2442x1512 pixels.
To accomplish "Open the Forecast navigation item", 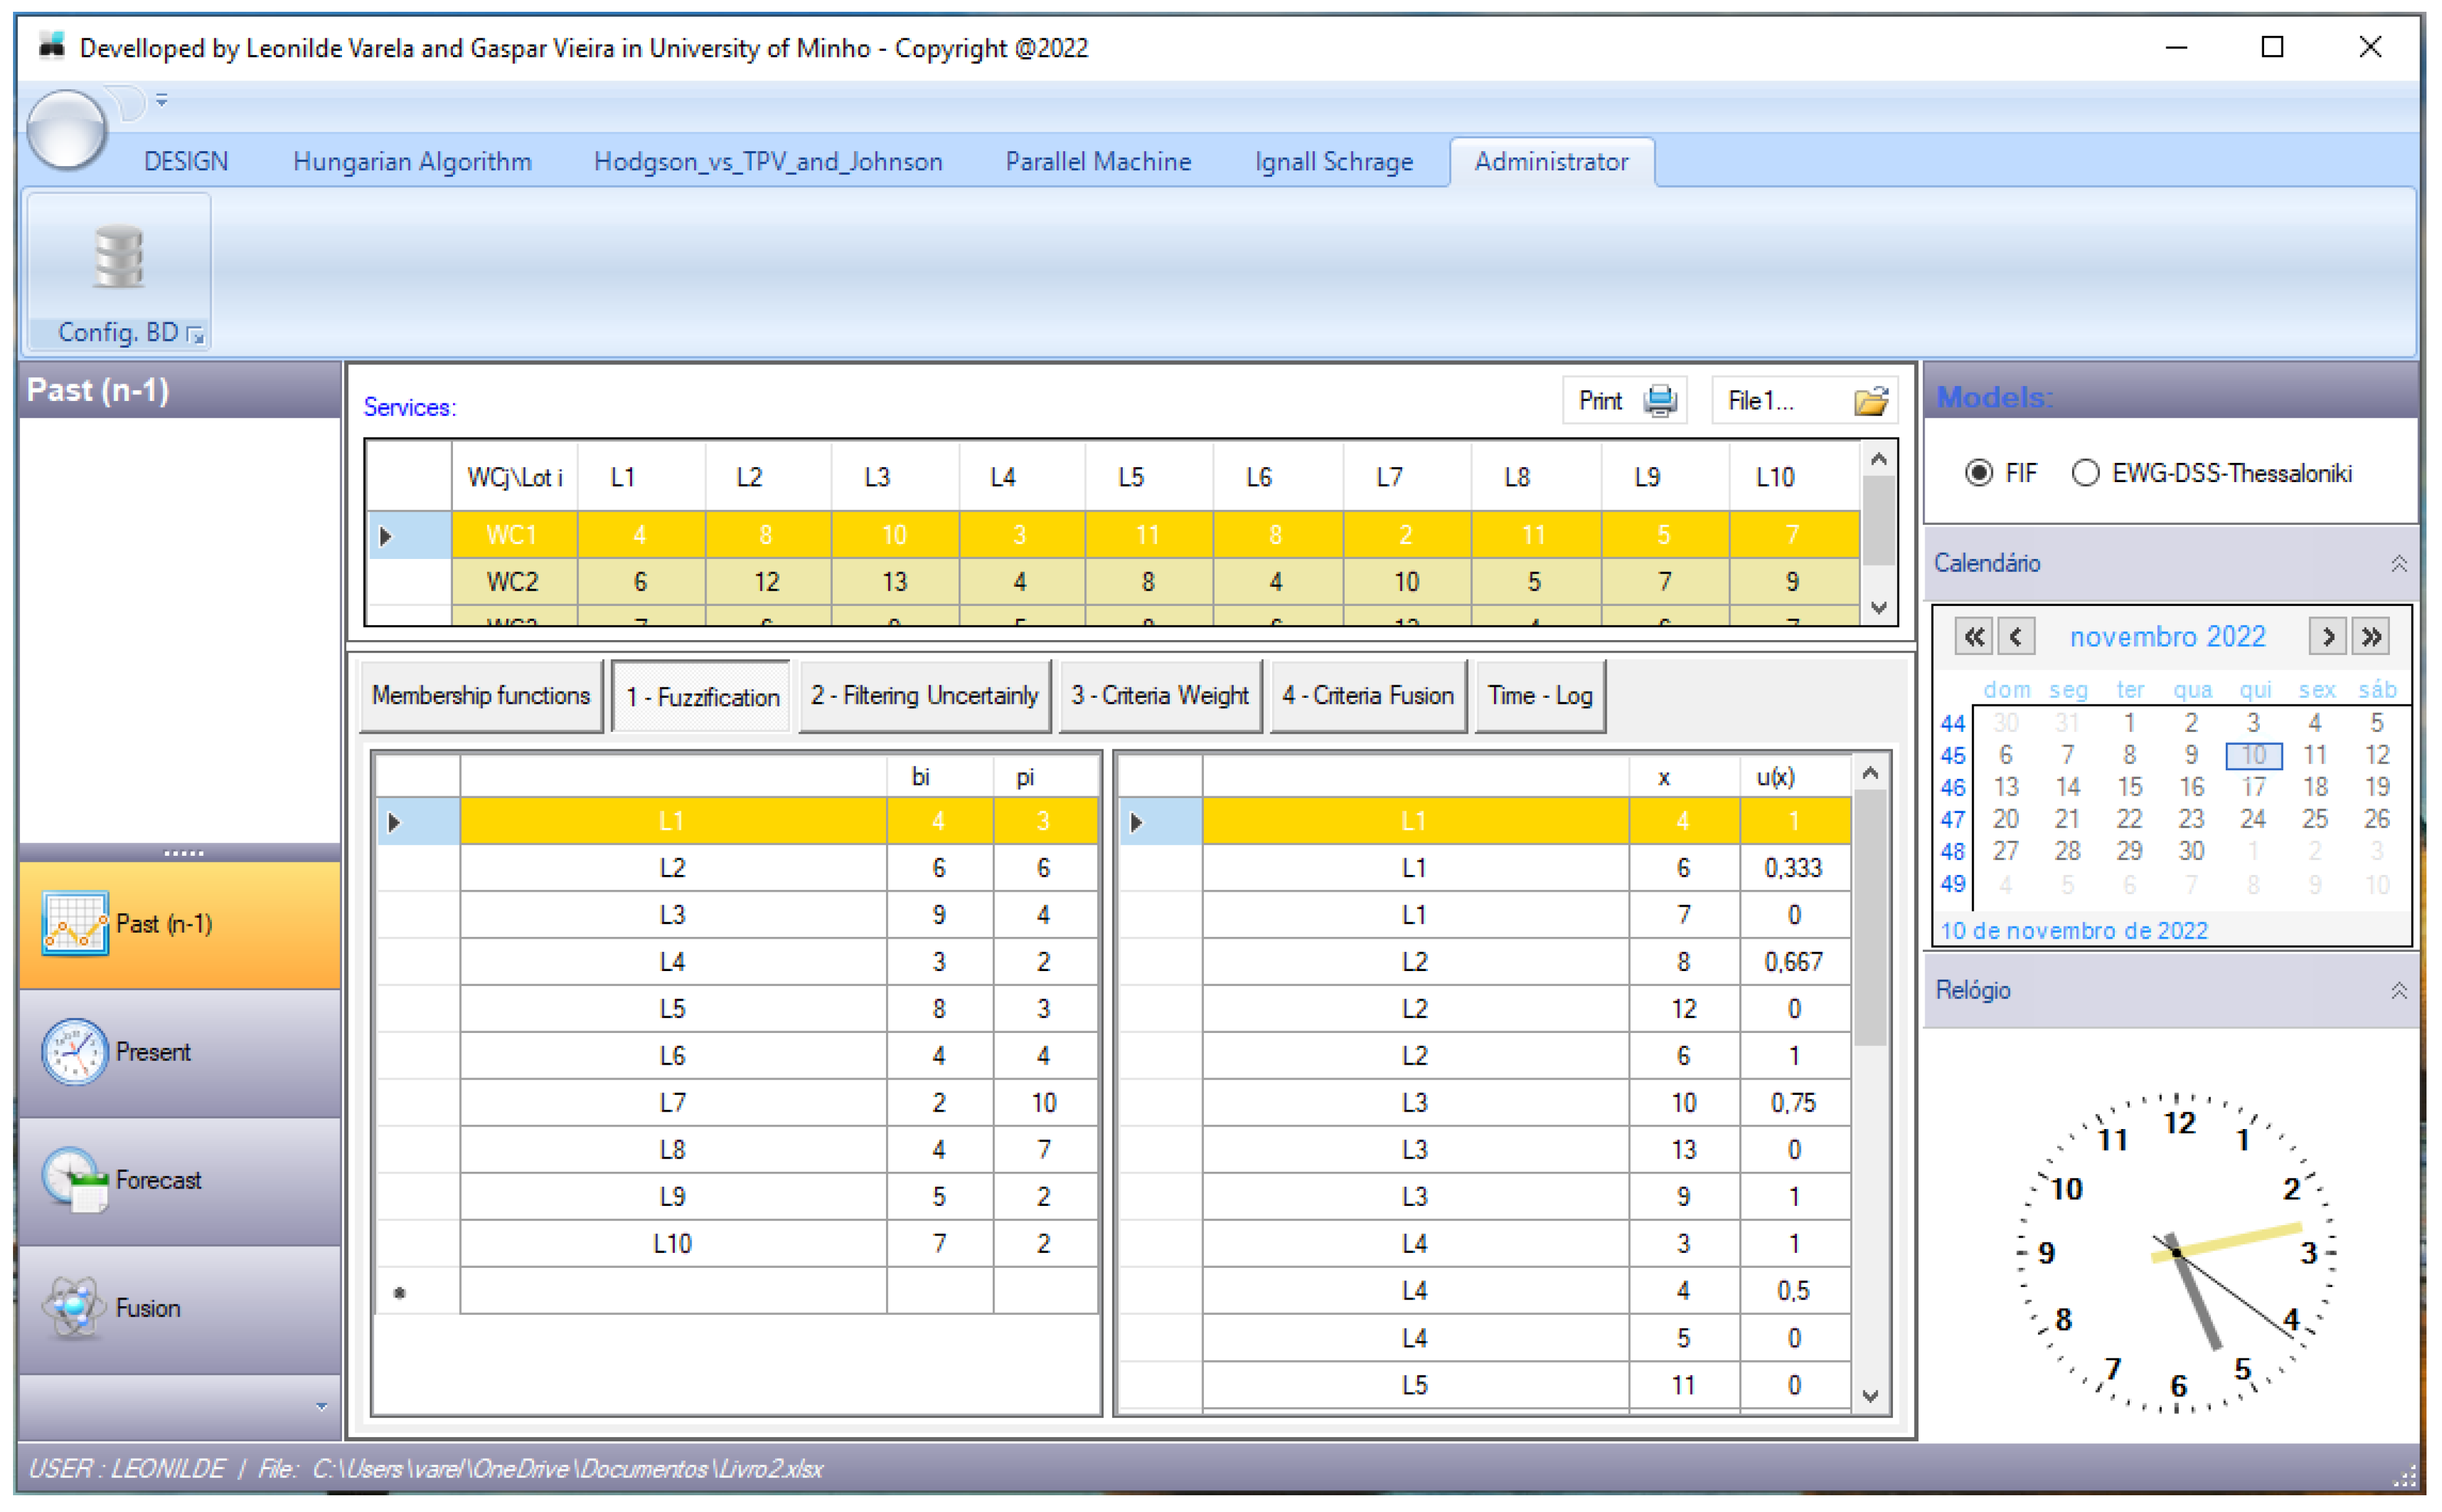I will [158, 1180].
